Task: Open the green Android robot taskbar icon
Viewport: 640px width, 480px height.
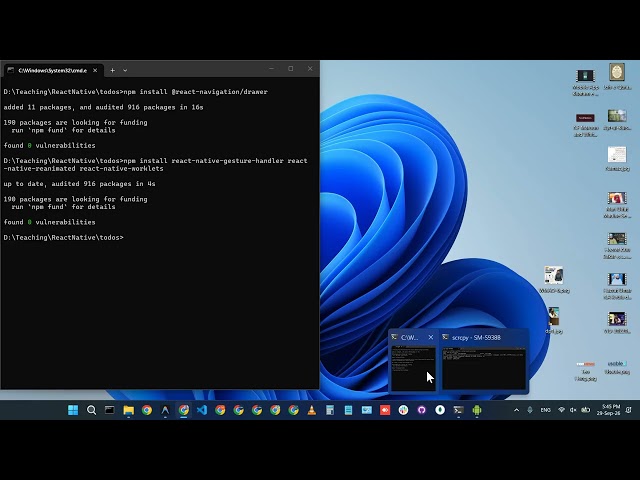Action: (x=477, y=410)
